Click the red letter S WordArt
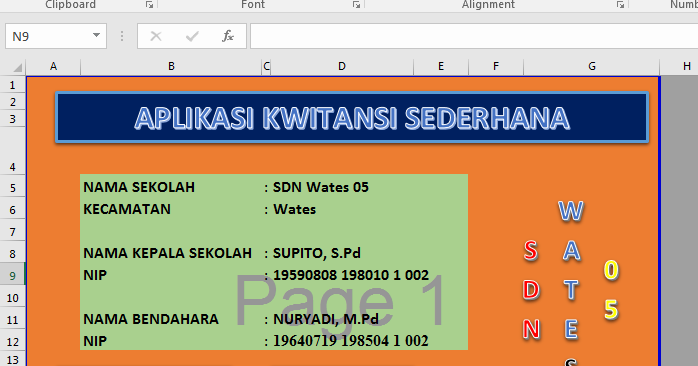 pos(531,251)
